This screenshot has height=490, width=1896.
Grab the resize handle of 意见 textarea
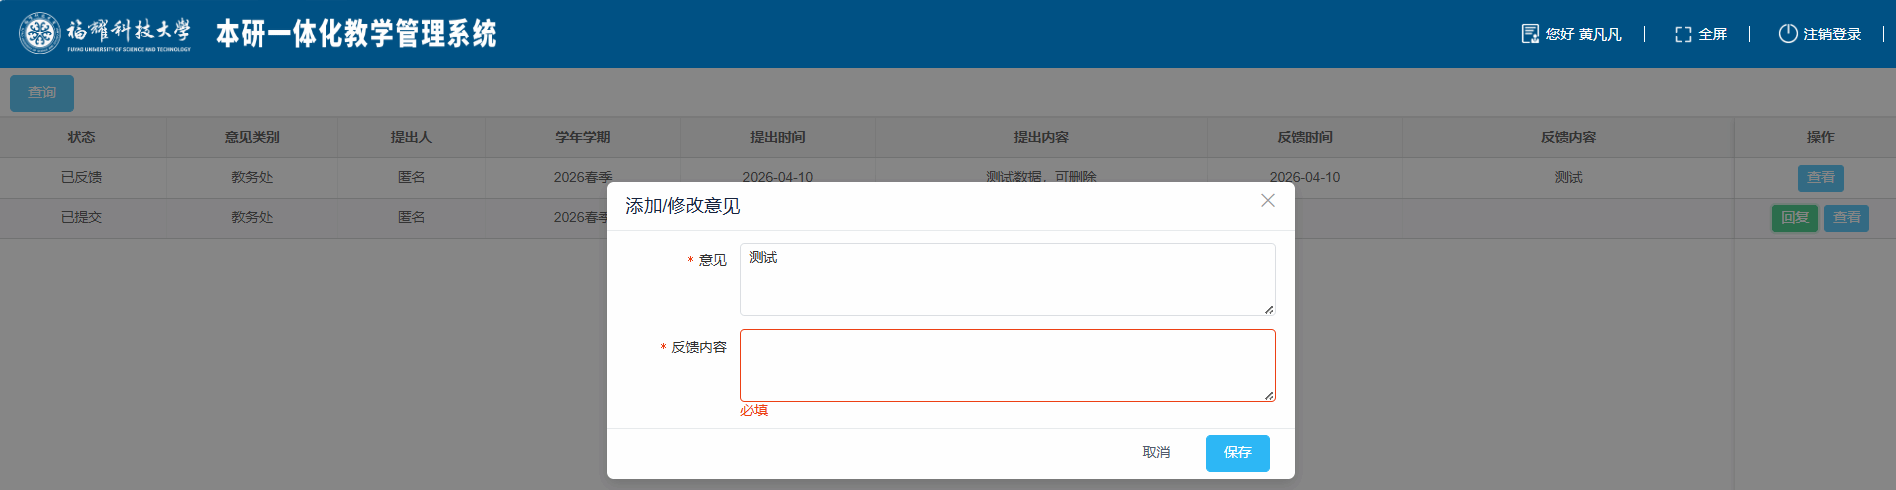coord(1268,309)
